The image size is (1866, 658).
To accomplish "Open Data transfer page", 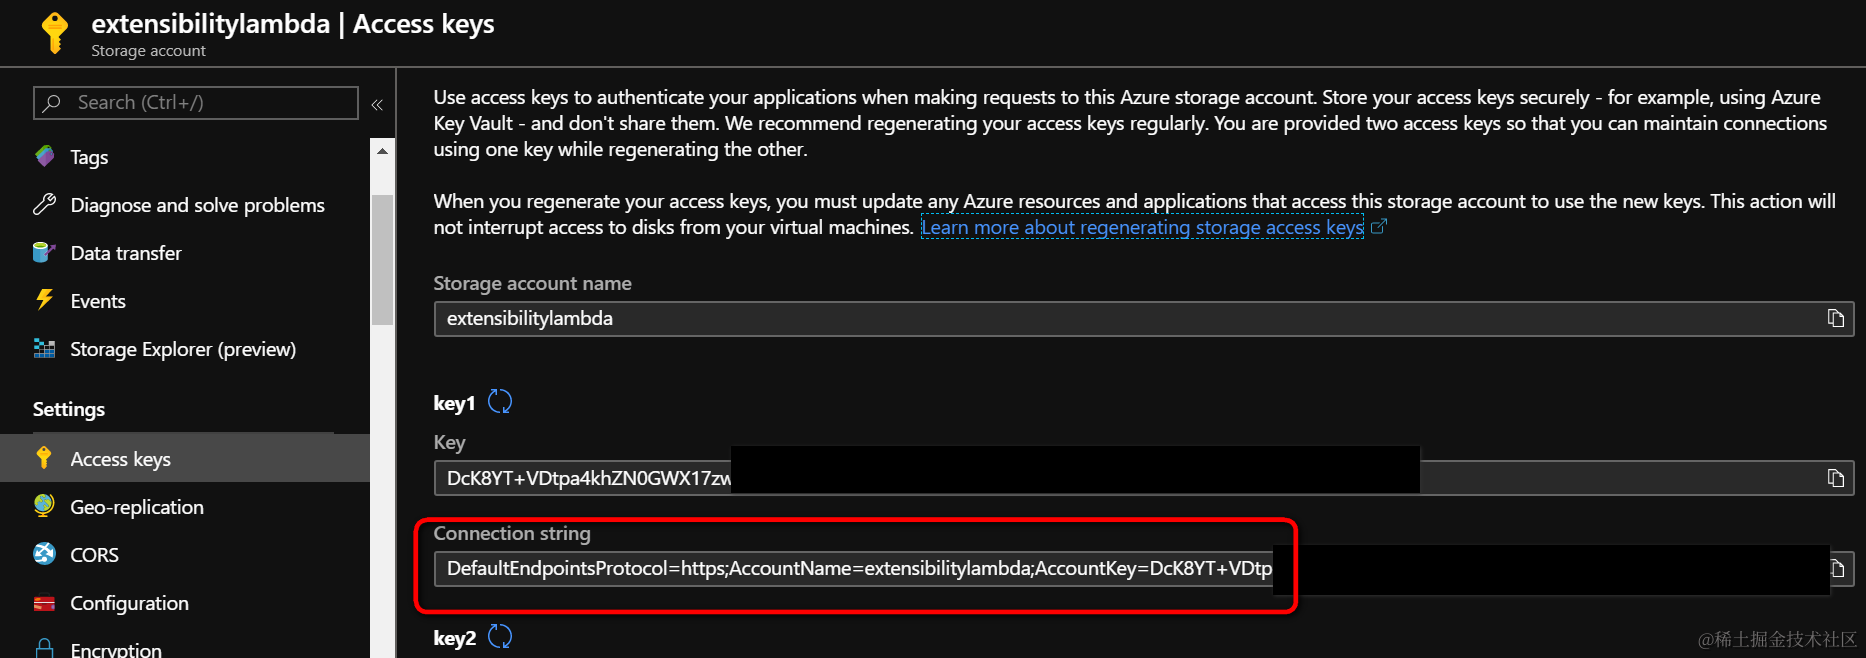I will (x=126, y=253).
